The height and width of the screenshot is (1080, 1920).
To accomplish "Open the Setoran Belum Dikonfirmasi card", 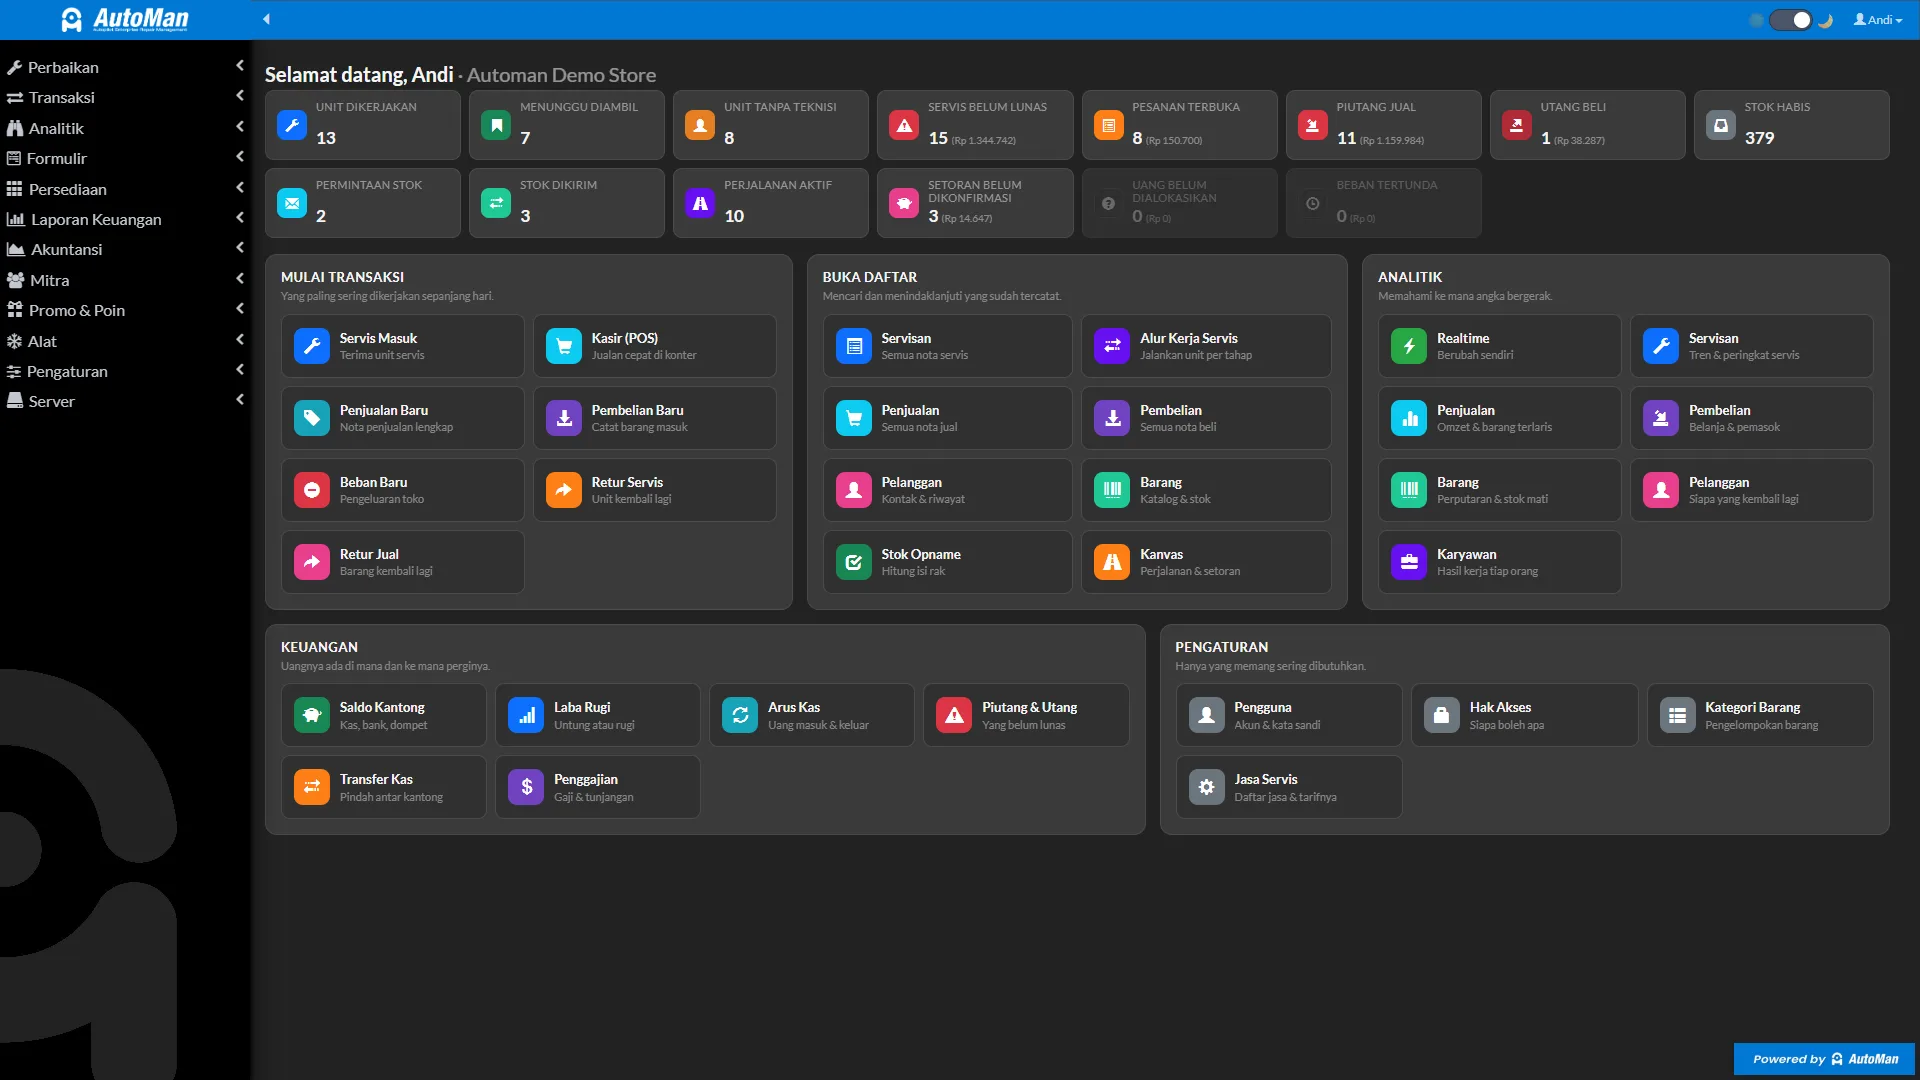I will (x=975, y=203).
